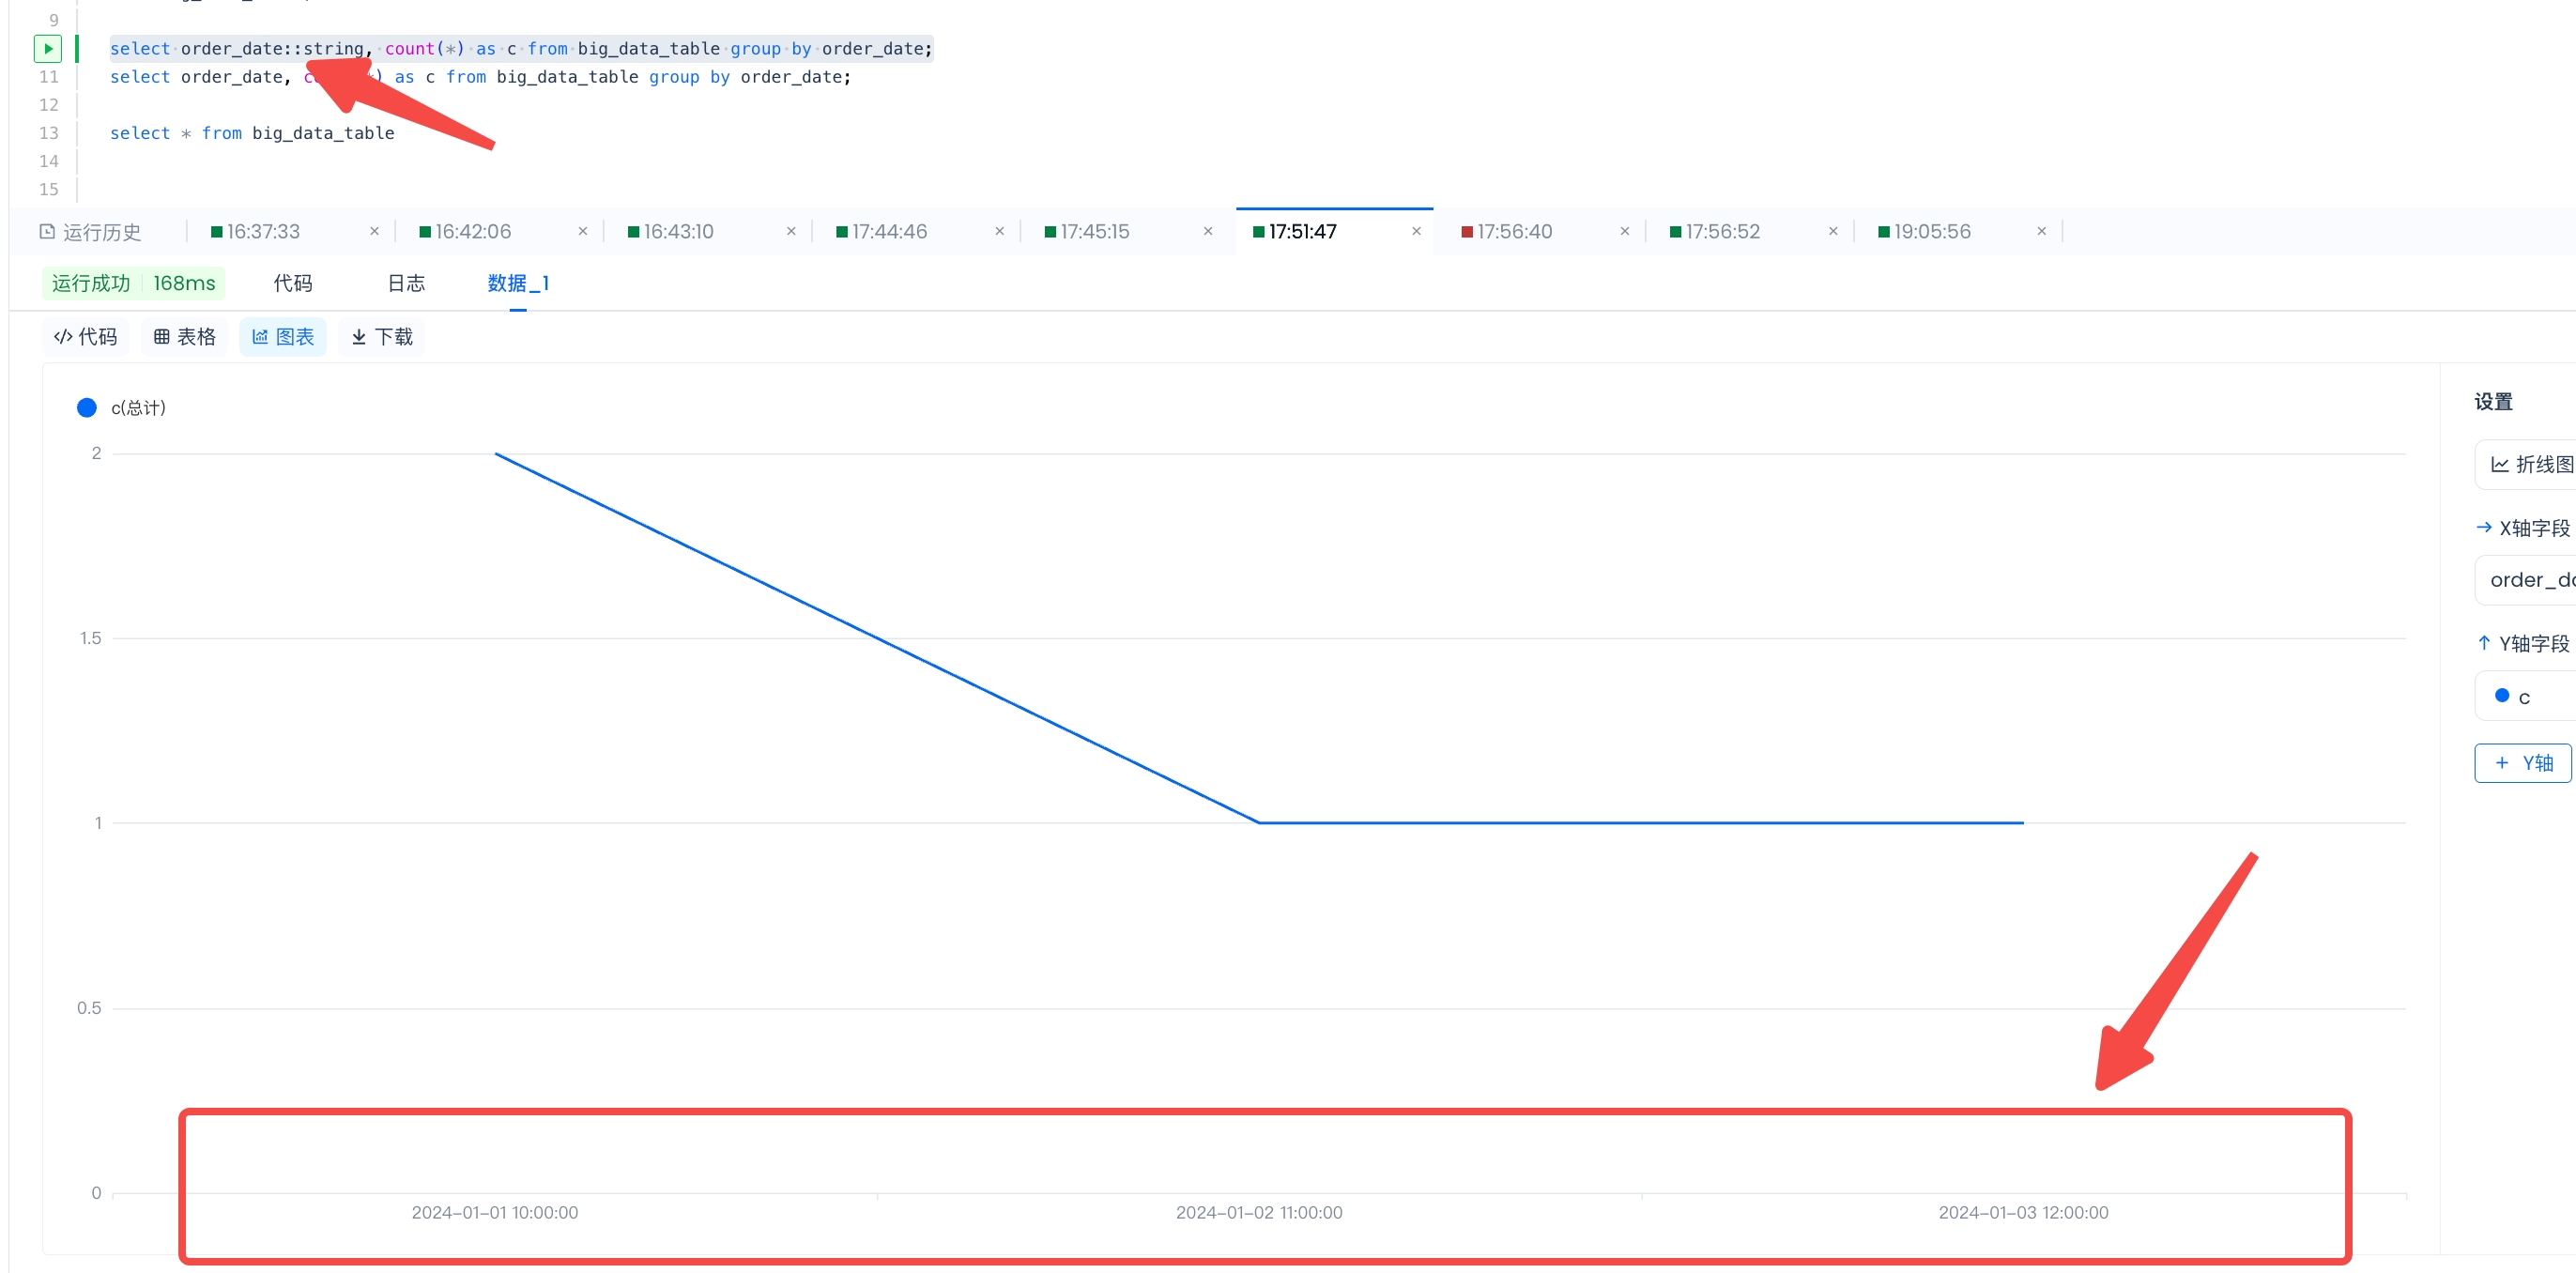Close the 17:51:47 run tab

coord(1416,232)
